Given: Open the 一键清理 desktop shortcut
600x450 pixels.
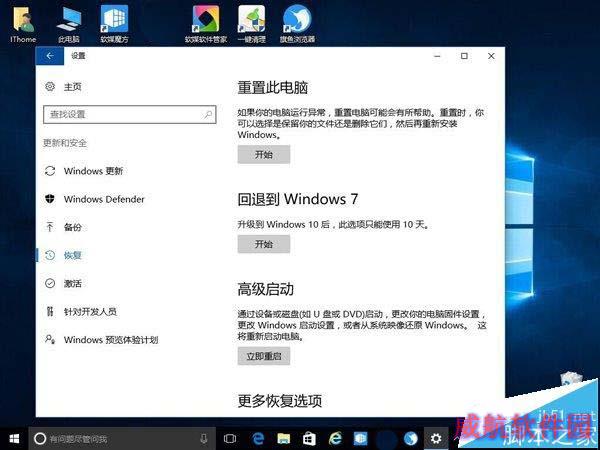Looking at the screenshot, I should pos(251,24).
